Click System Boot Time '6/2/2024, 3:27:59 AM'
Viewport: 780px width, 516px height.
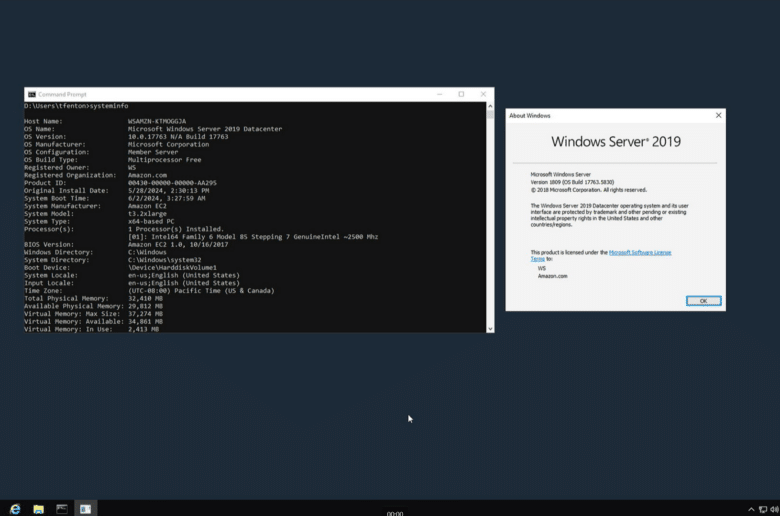167,198
